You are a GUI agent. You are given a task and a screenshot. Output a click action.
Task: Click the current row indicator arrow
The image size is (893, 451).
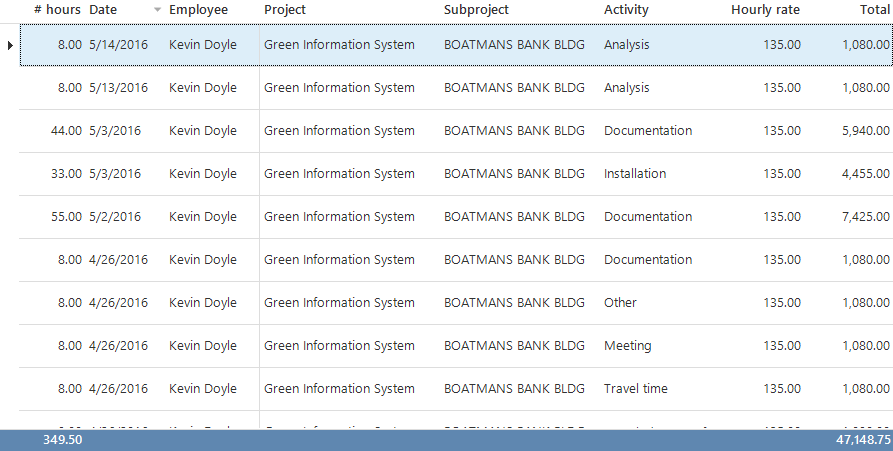point(10,45)
